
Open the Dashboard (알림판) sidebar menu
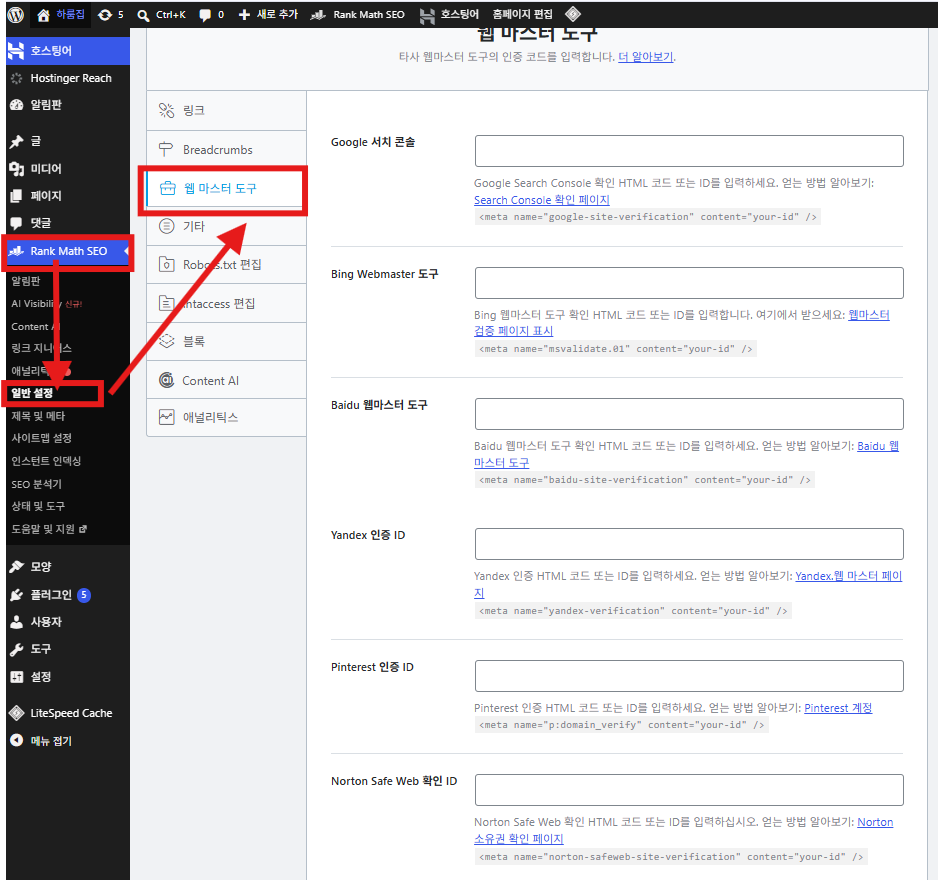coord(68,105)
